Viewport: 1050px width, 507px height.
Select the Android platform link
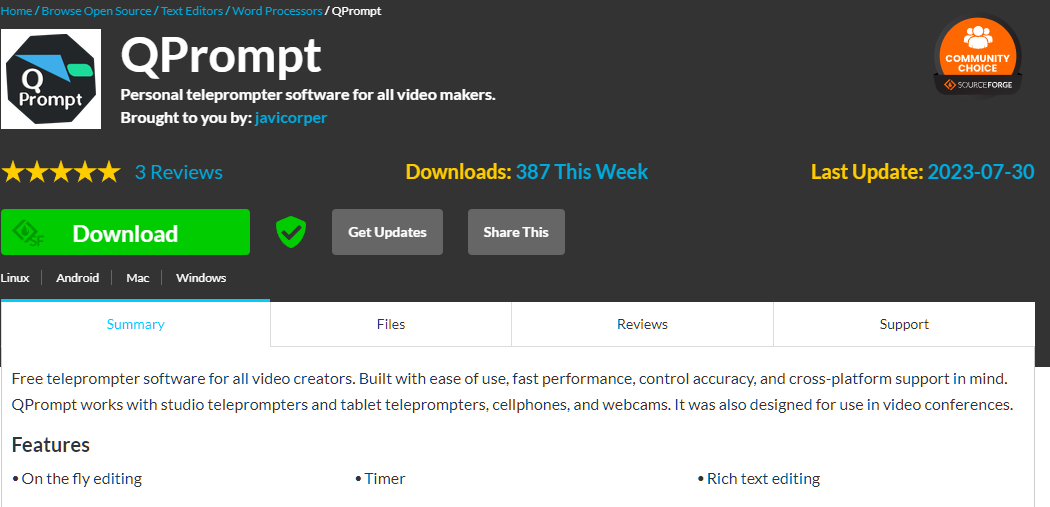click(78, 278)
